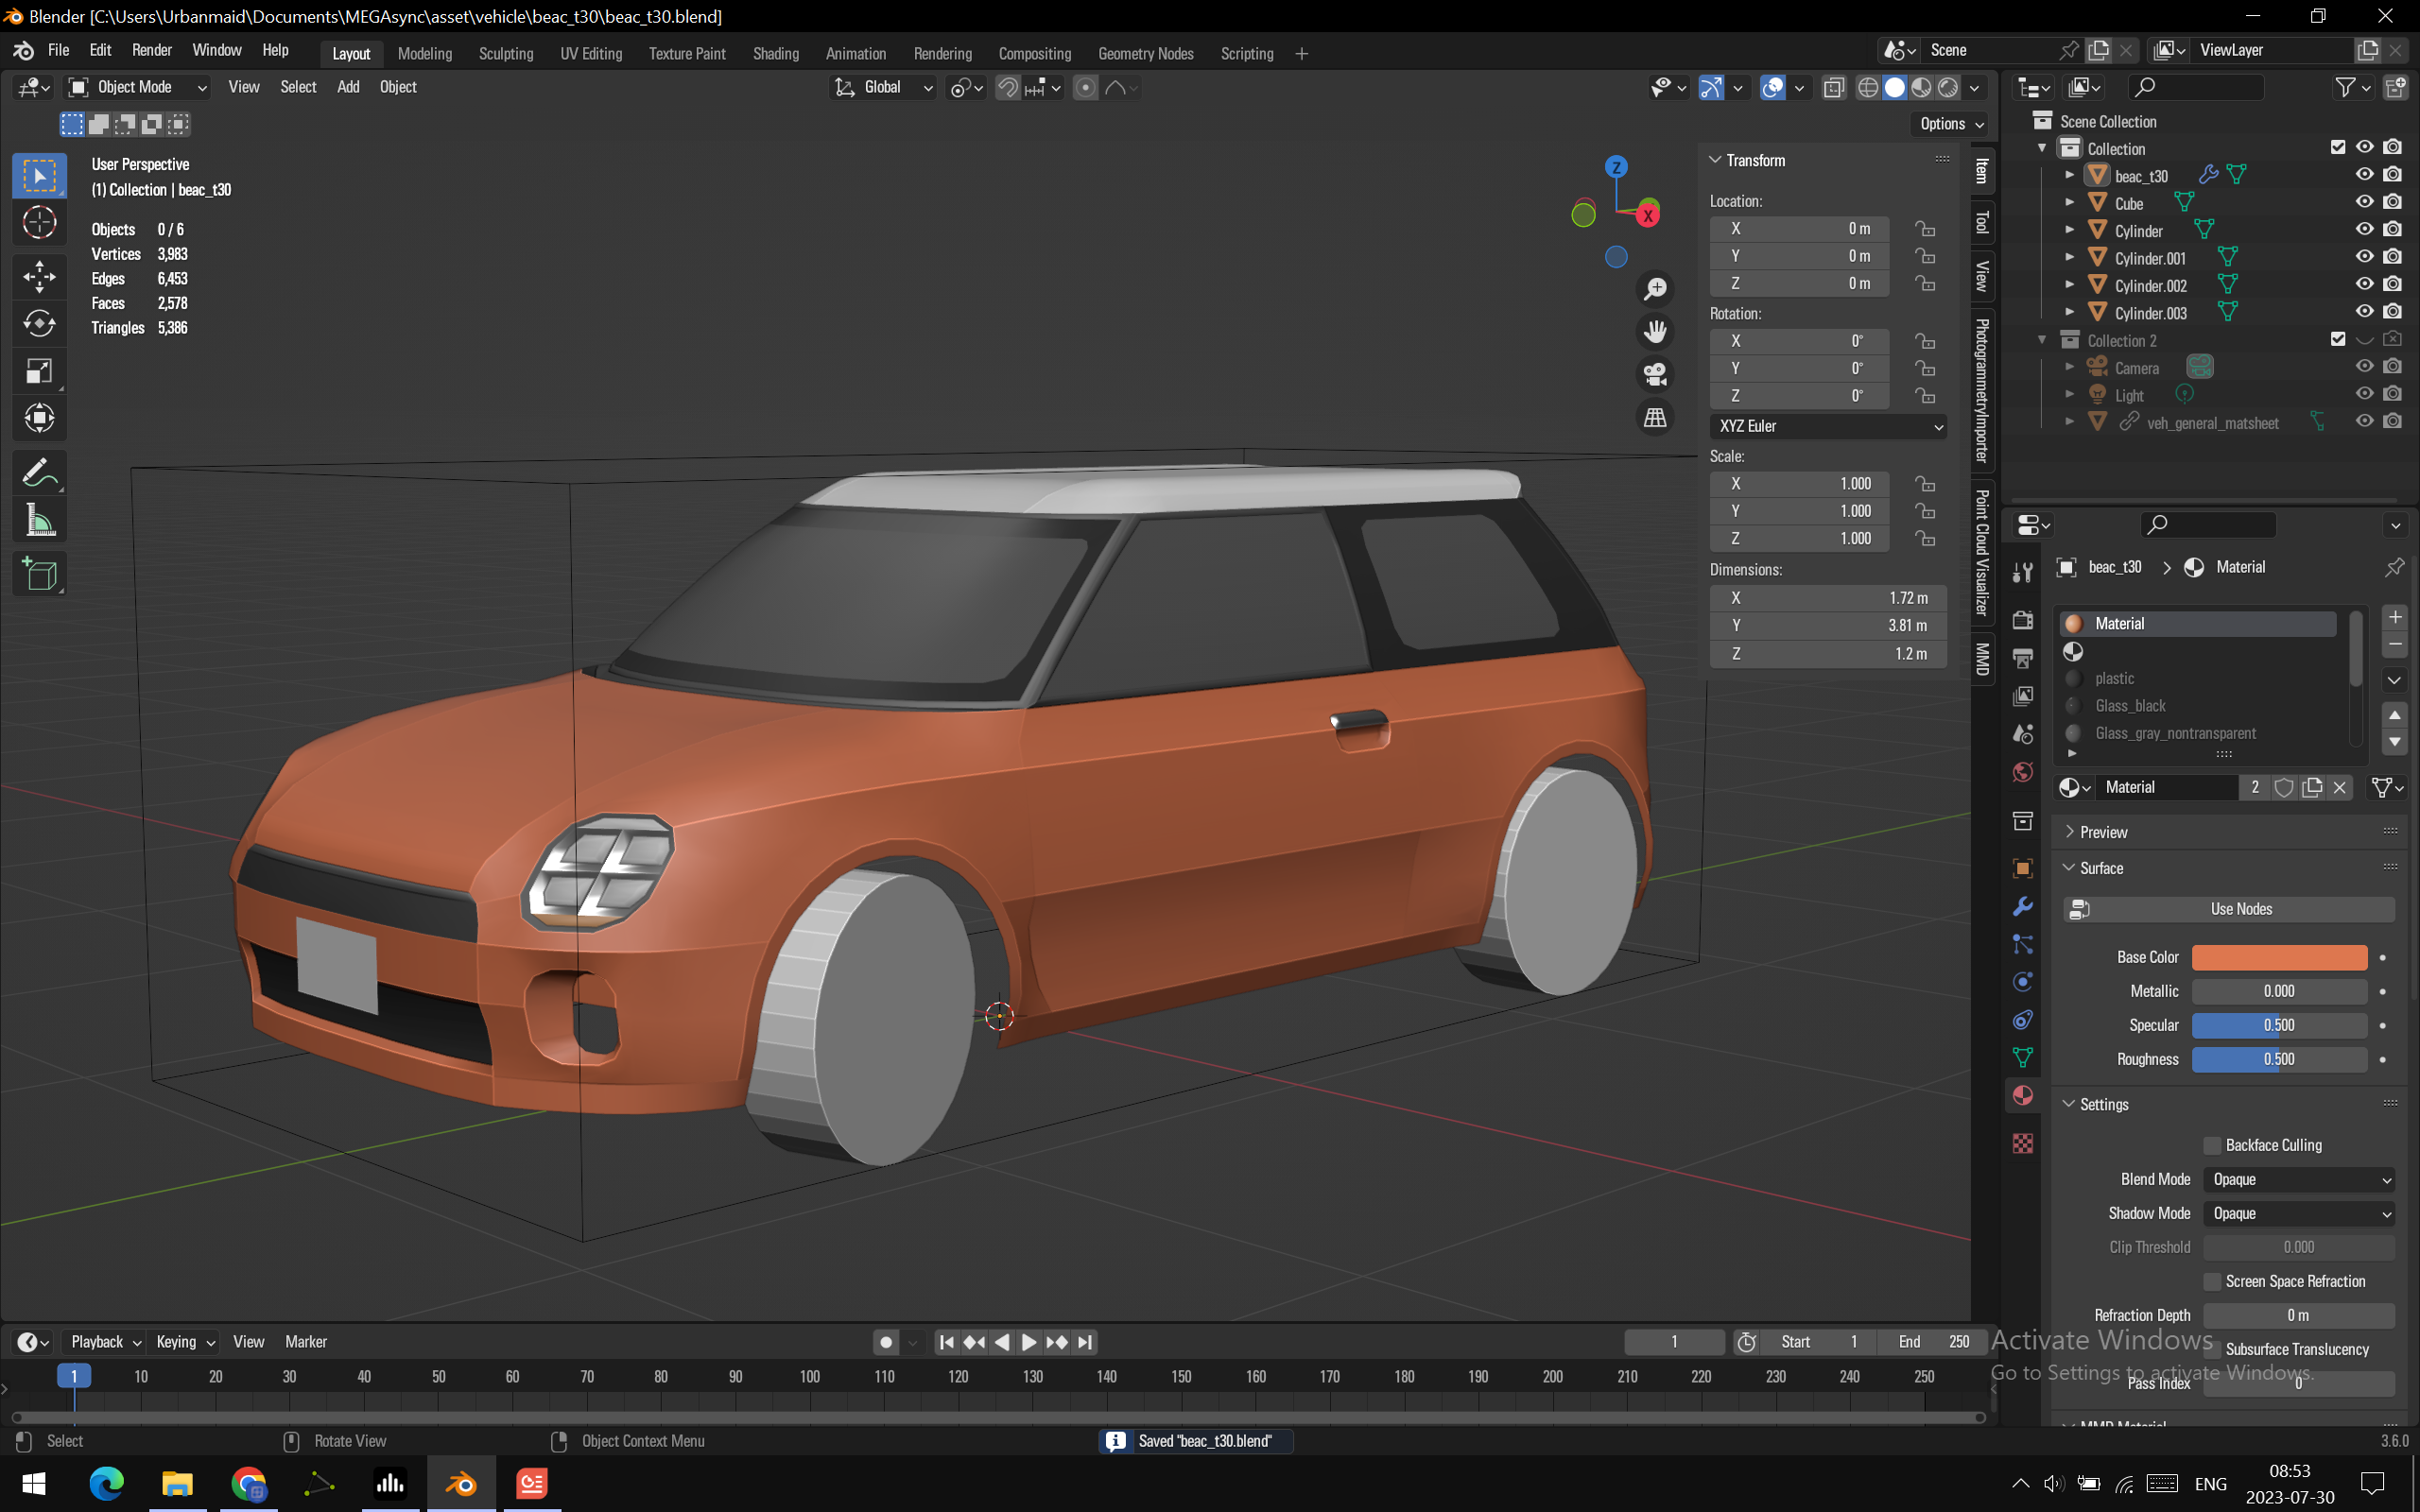This screenshot has width=2420, height=1512.
Task: Click the Base Color swatch
Action: point(2278,957)
